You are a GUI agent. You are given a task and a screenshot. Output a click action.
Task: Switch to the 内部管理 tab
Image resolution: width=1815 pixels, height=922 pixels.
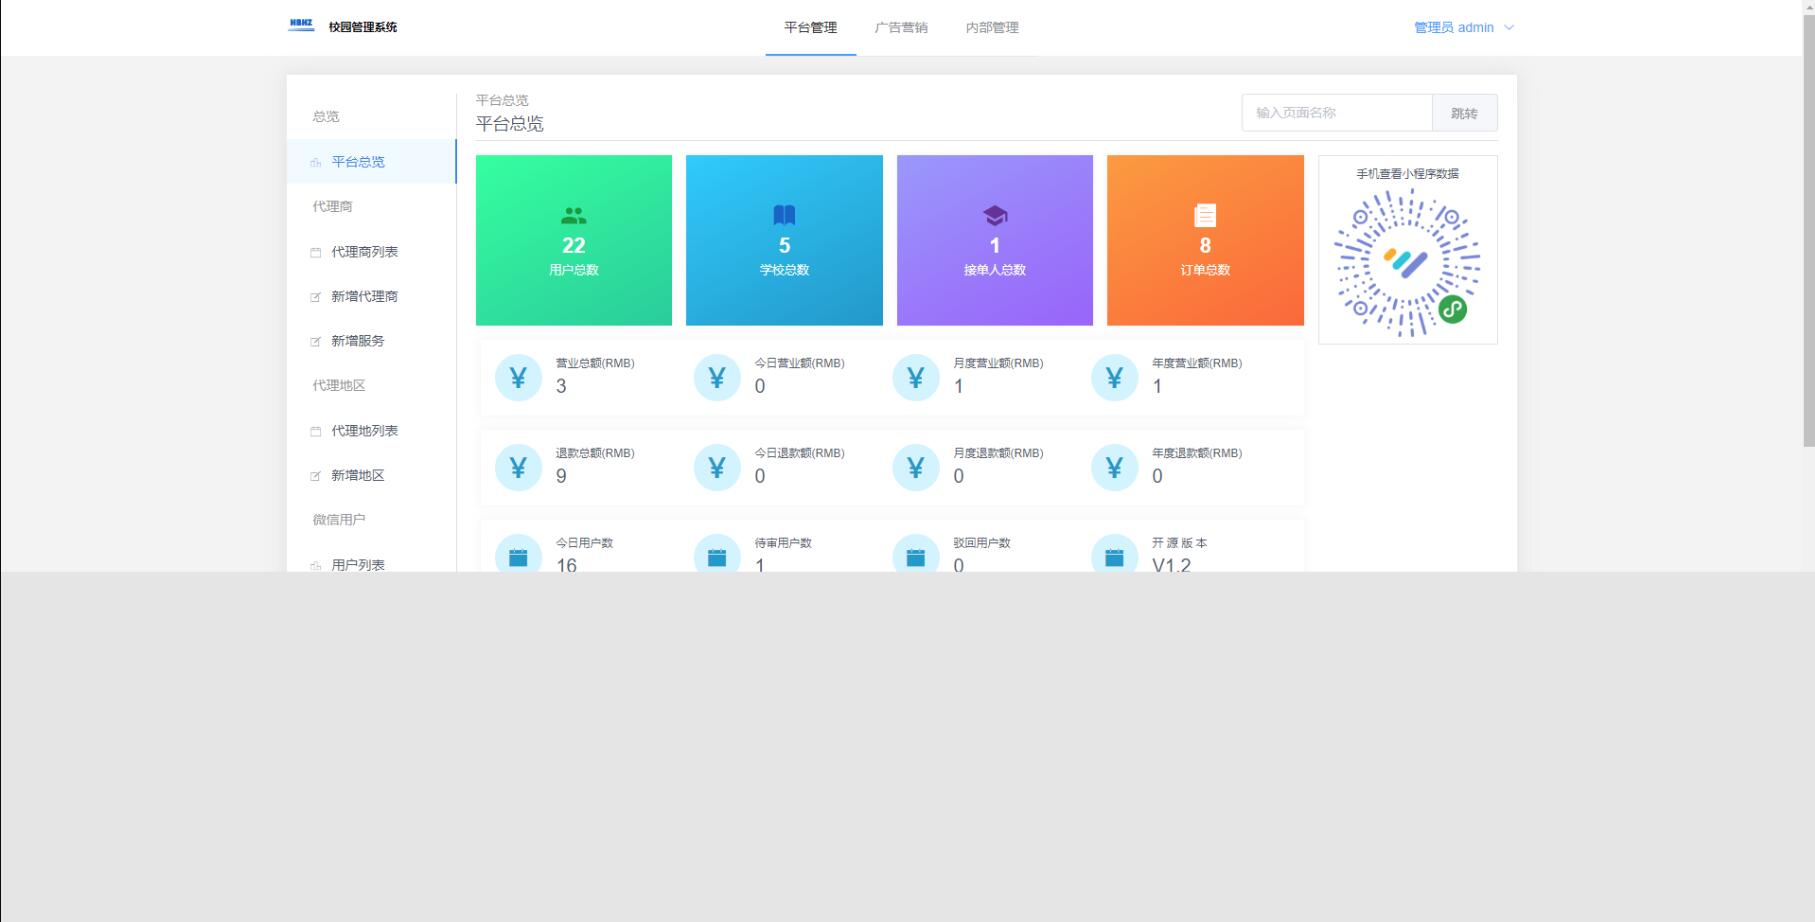coord(992,28)
